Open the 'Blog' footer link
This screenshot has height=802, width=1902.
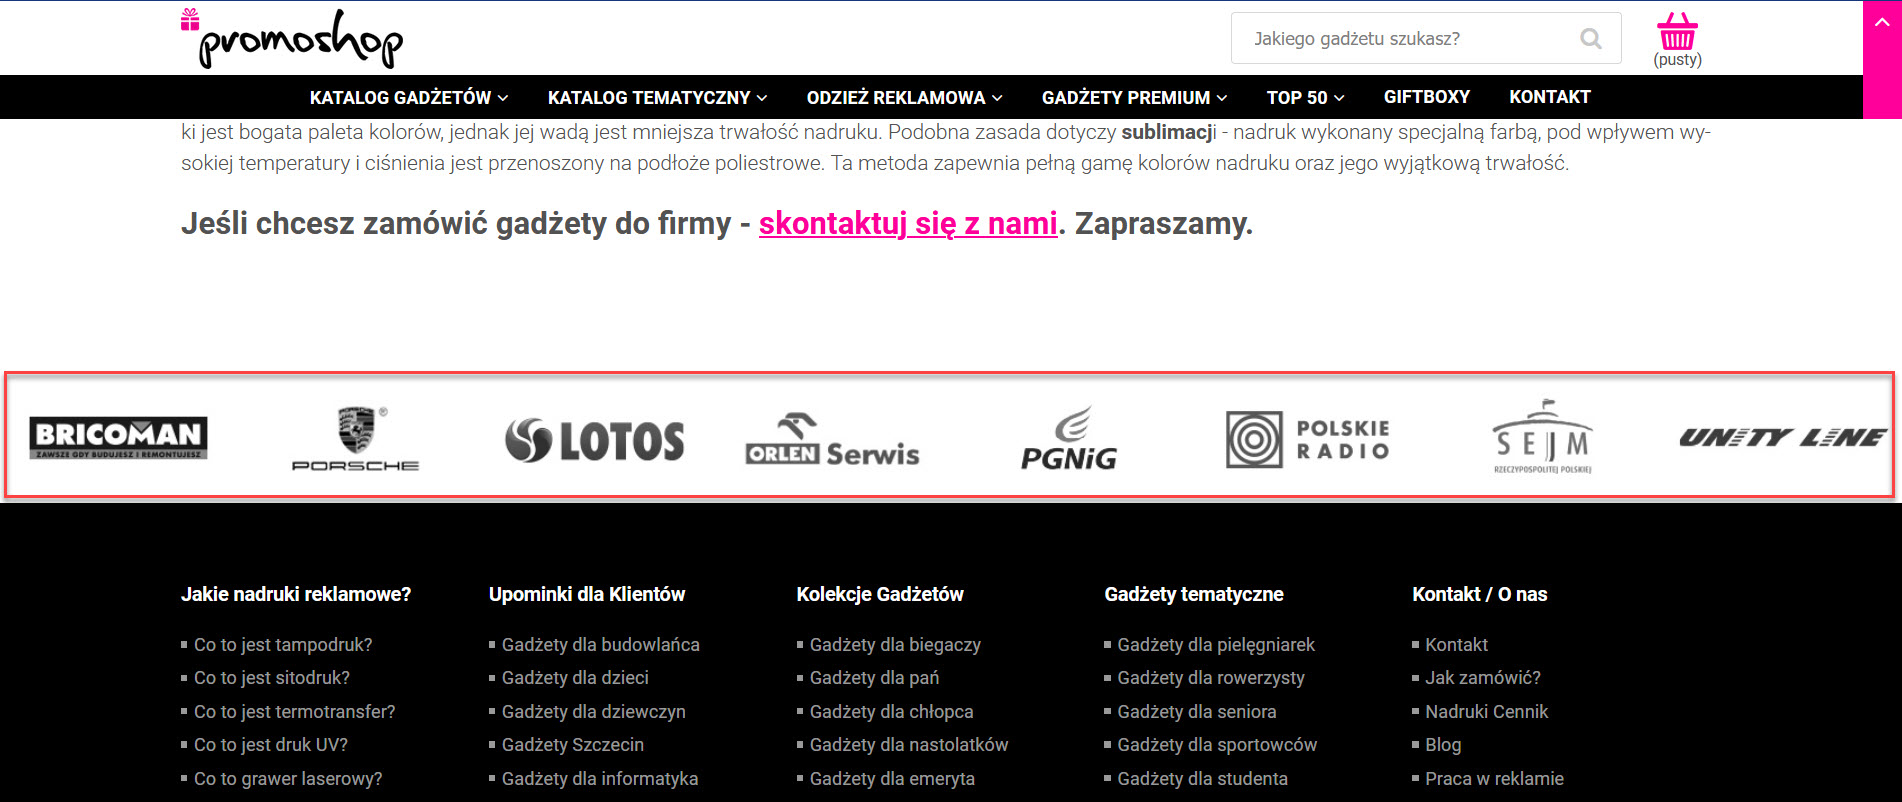point(1443,745)
